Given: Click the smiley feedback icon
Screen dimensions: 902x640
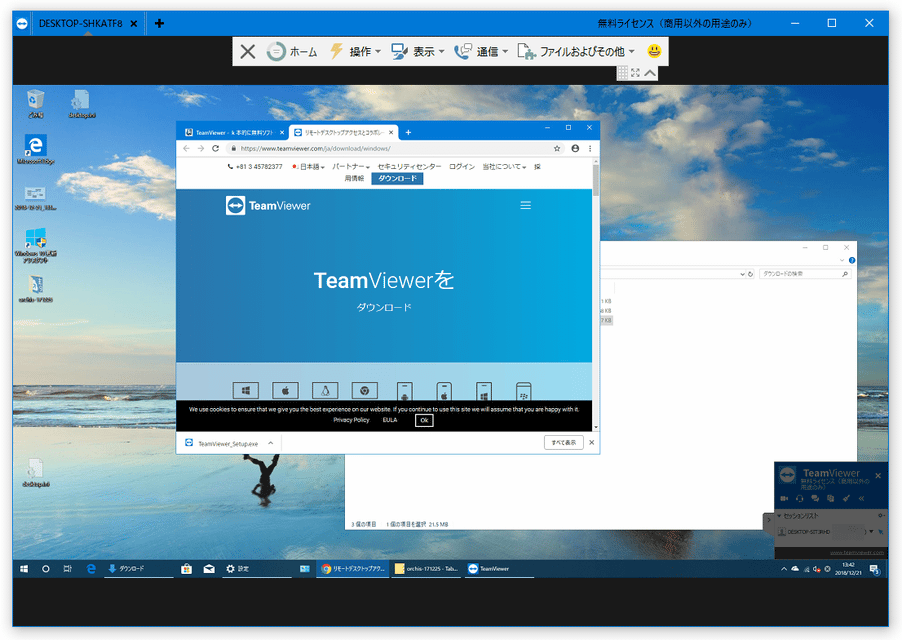Looking at the screenshot, I should tap(654, 51).
